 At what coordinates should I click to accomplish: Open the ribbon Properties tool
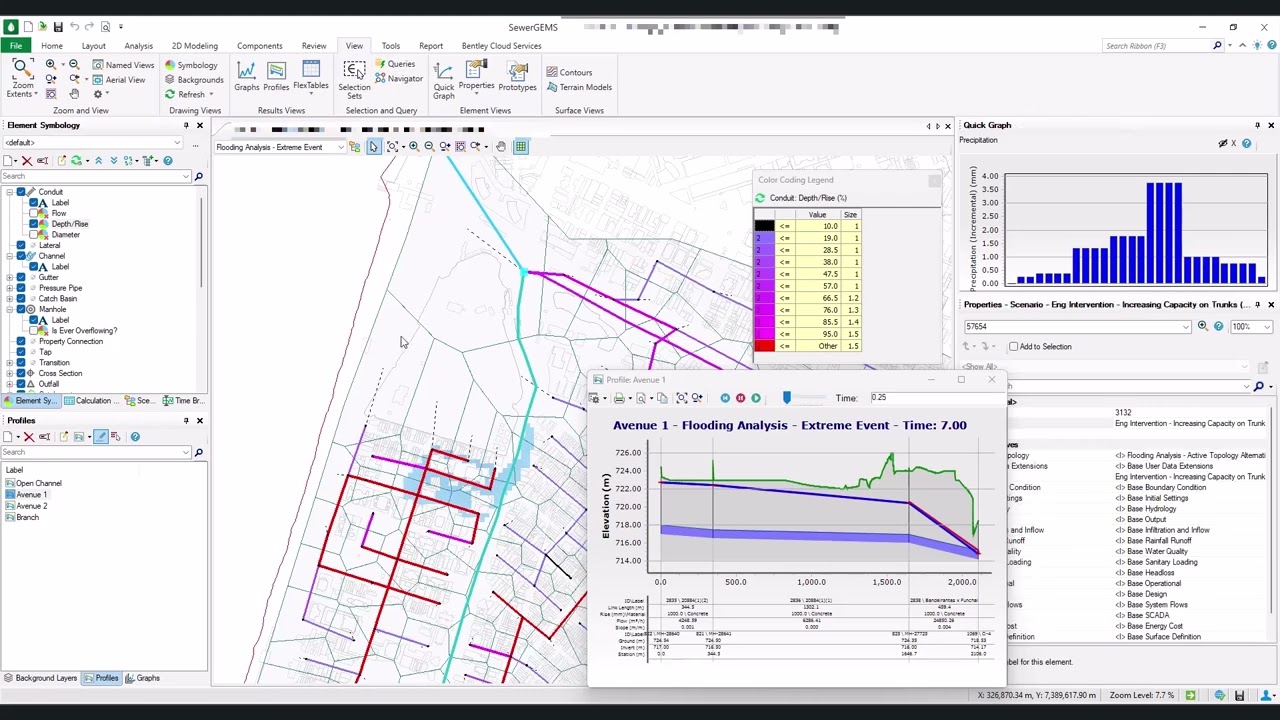tap(476, 77)
